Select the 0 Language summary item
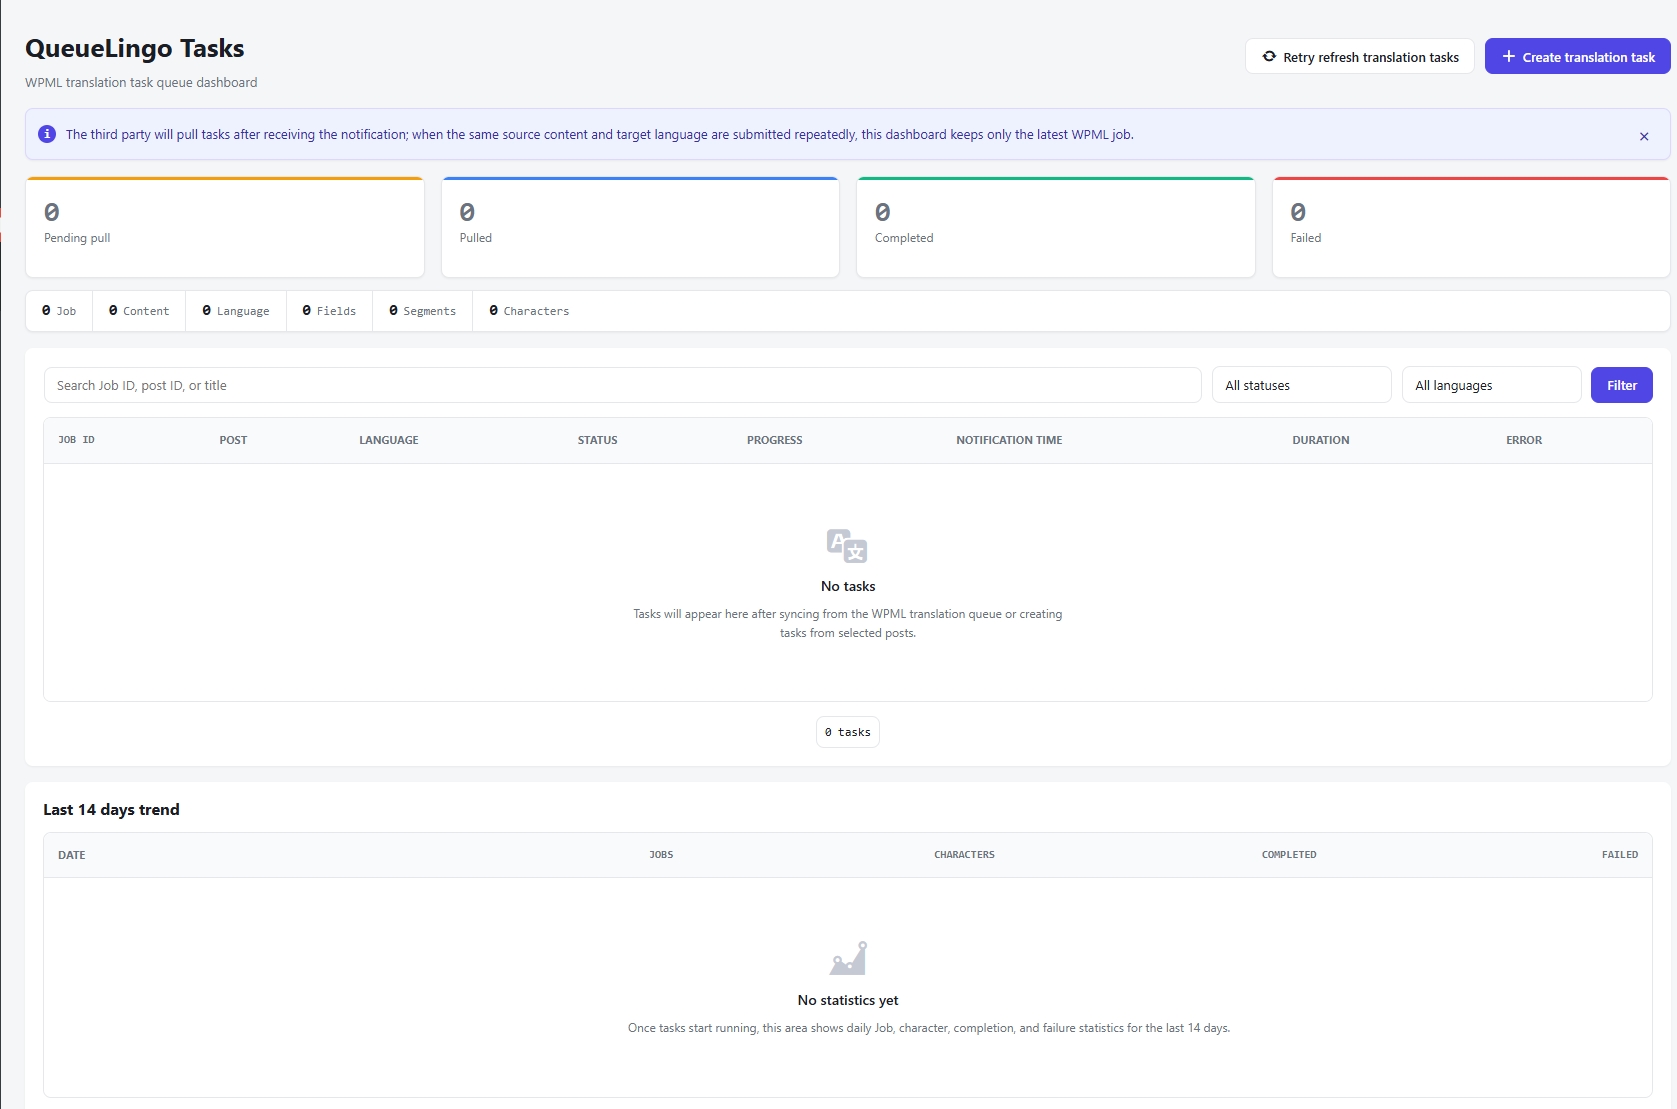1677x1109 pixels. pos(236,311)
